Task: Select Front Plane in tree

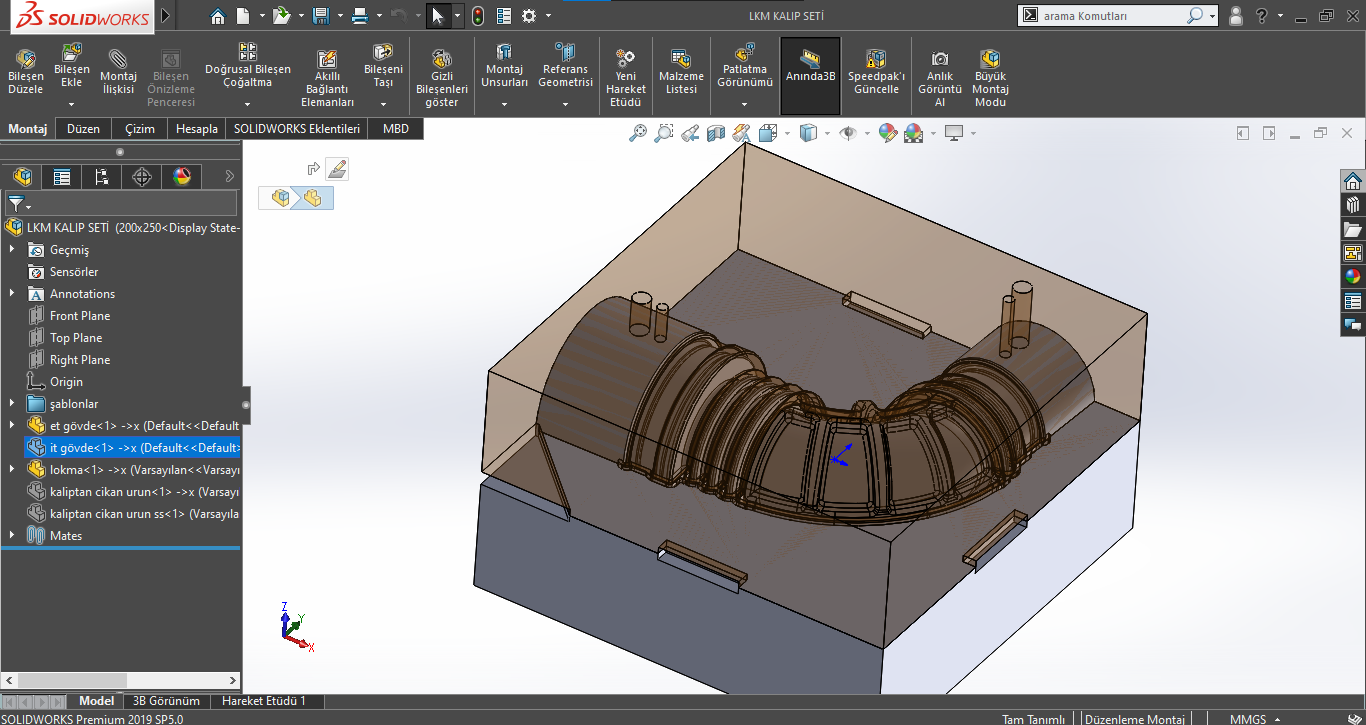Action: [x=80, y=316]
